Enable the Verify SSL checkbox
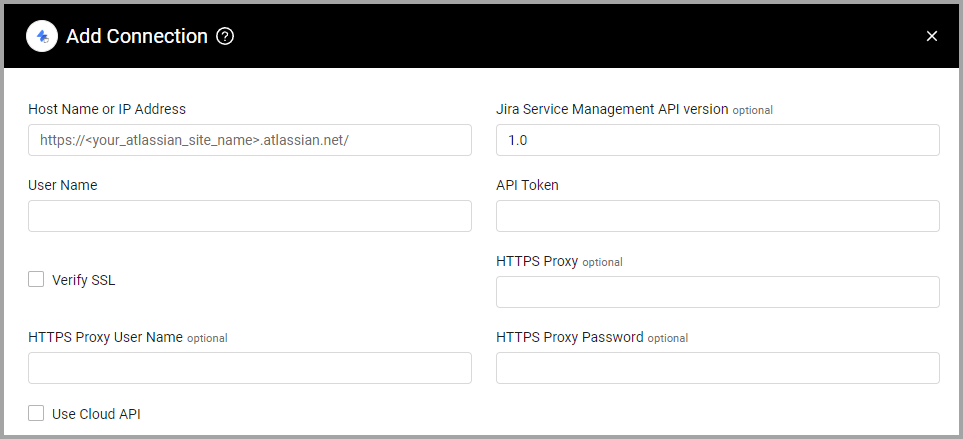The image size is (963, 439). click(36, 279)
